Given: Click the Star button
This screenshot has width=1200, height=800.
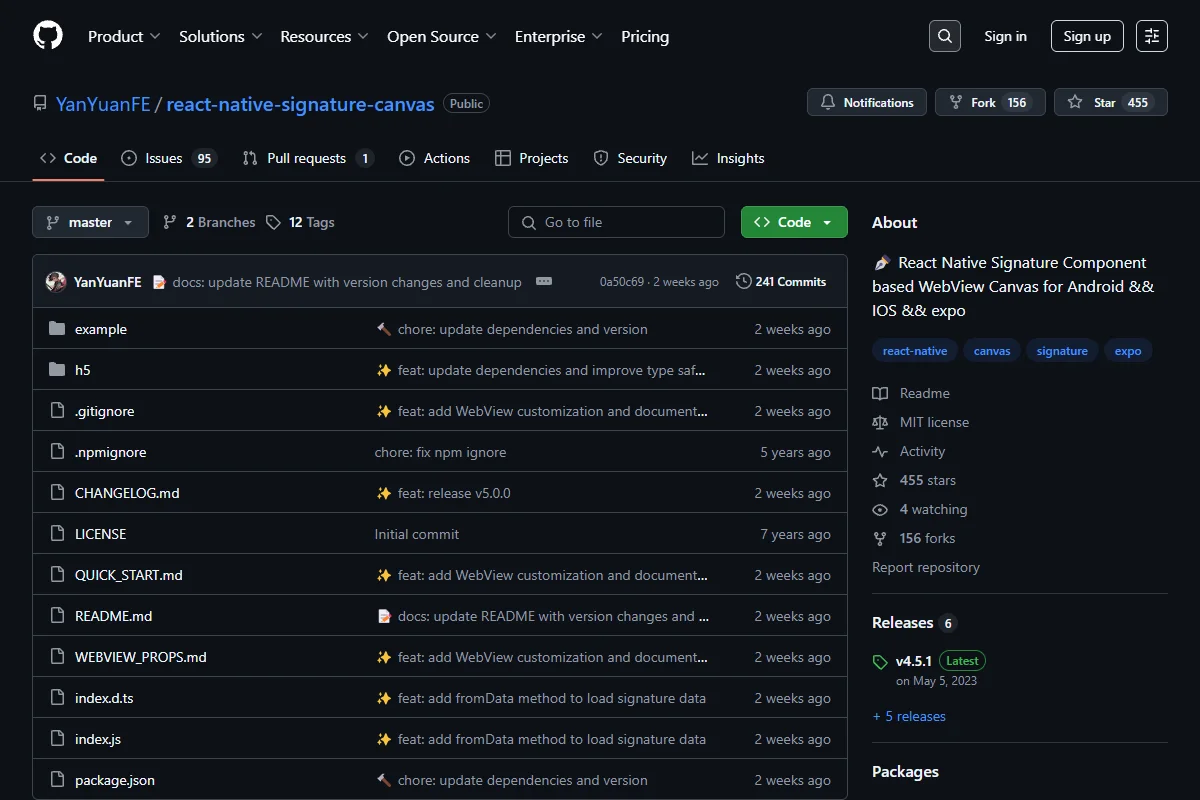Looking at the screenshot, I should pos(1110,102).
